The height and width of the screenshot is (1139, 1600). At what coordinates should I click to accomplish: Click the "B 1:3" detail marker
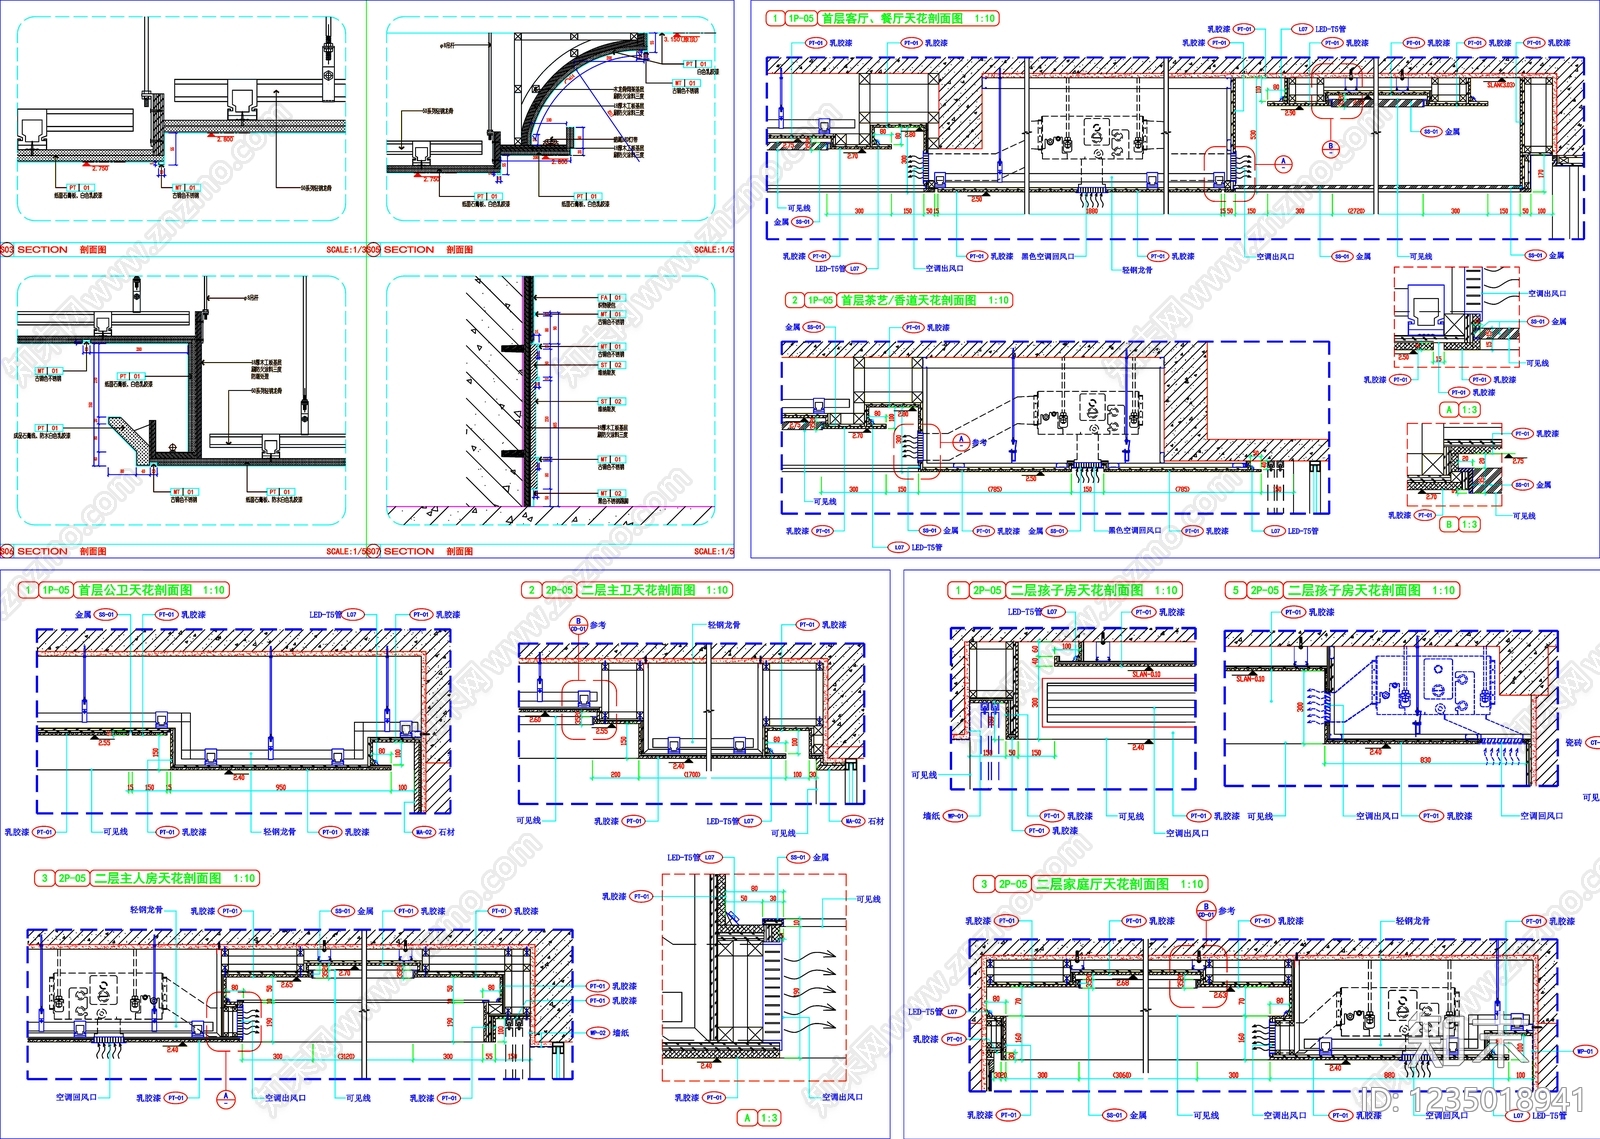[1461, 524]
